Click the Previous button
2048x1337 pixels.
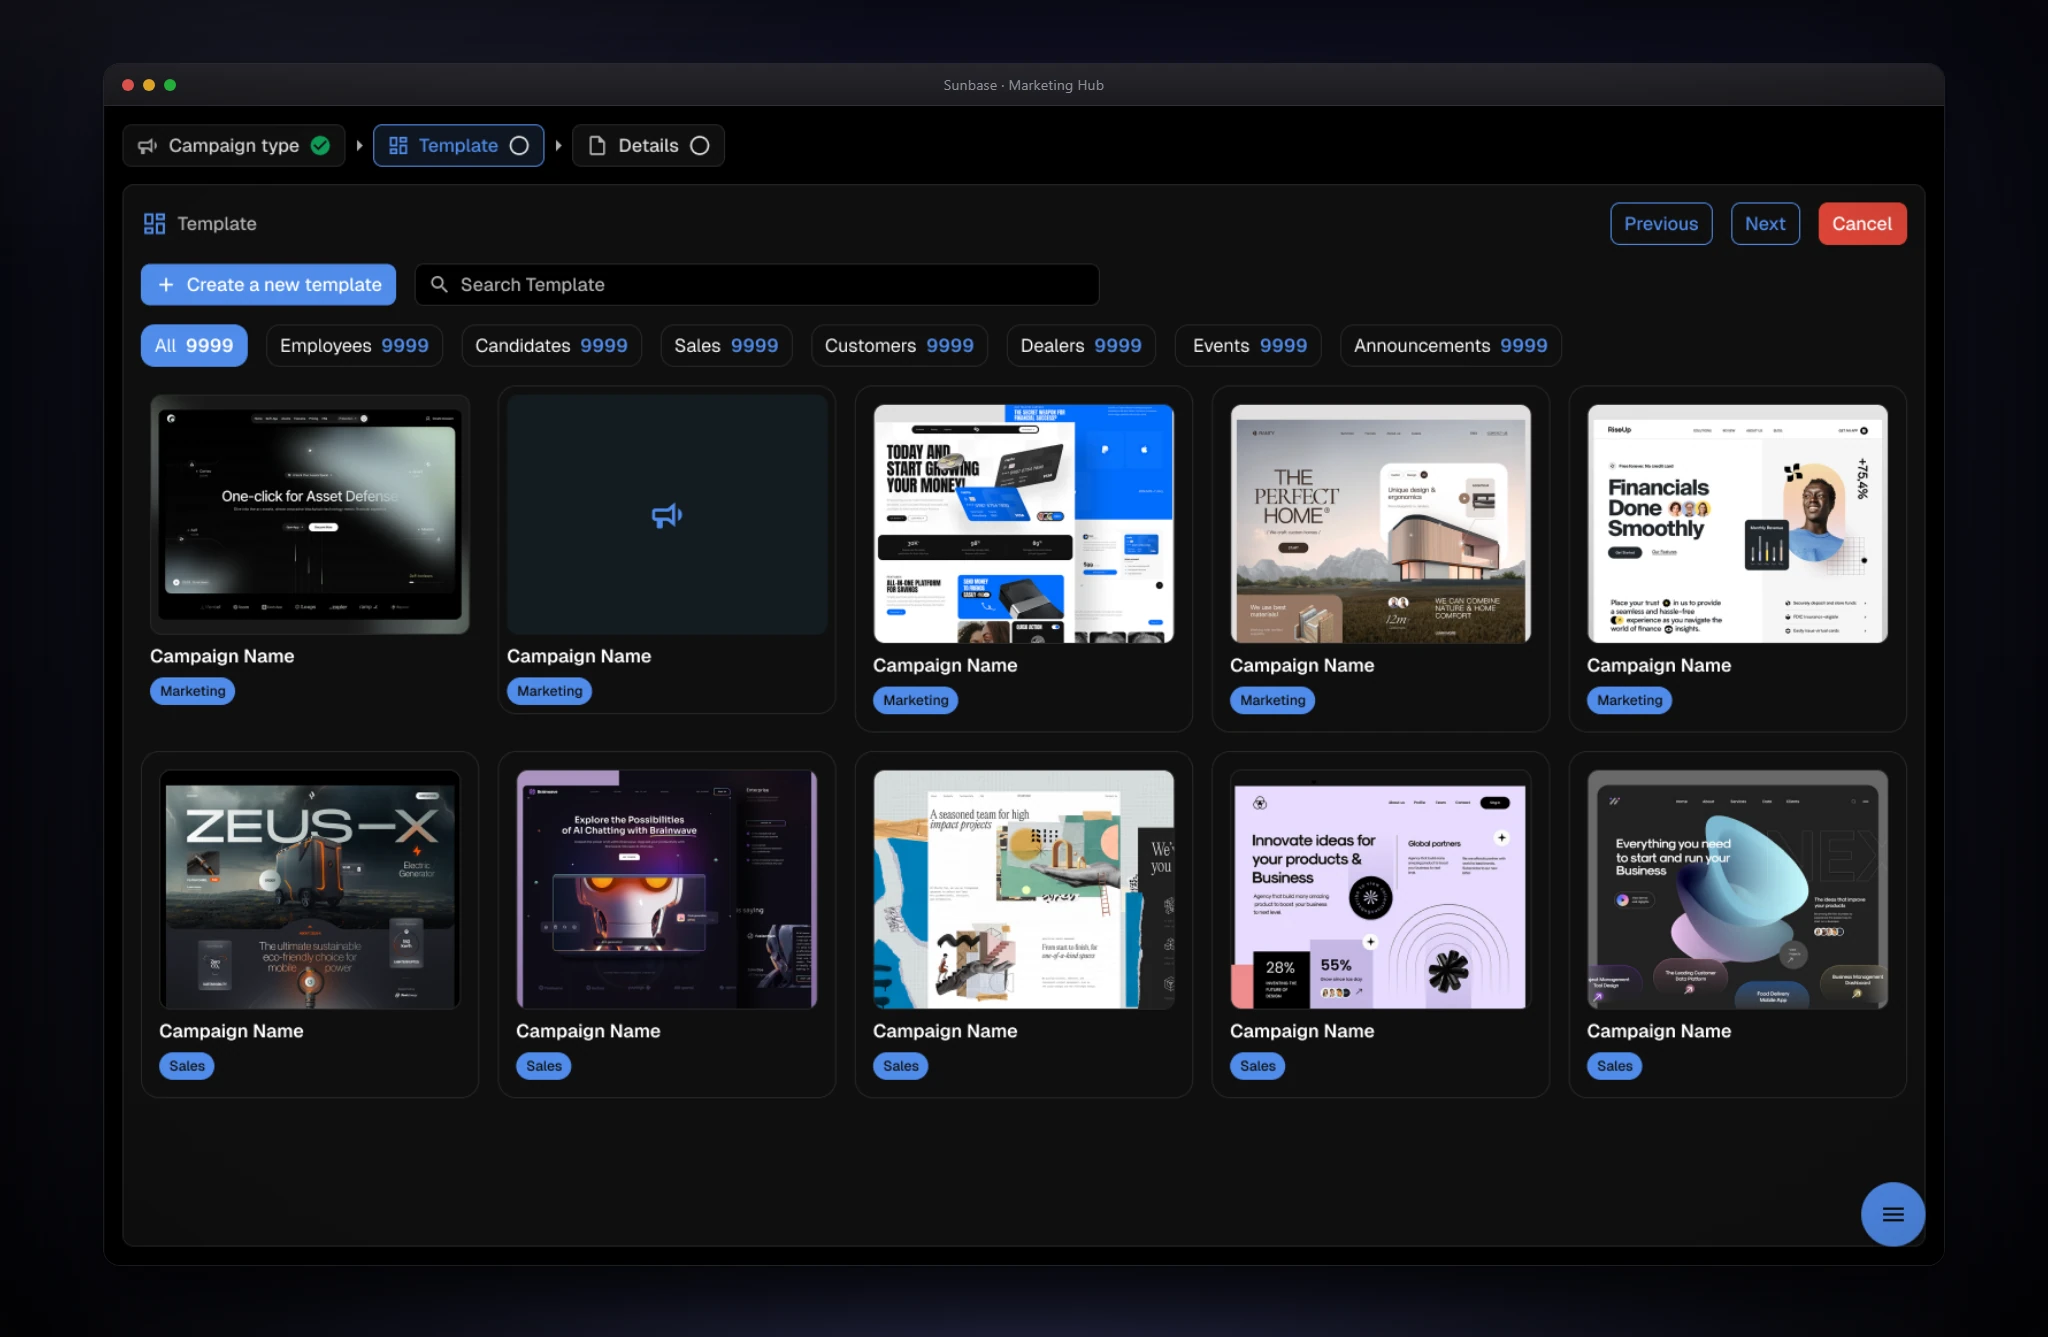(x=1661, y=224)
